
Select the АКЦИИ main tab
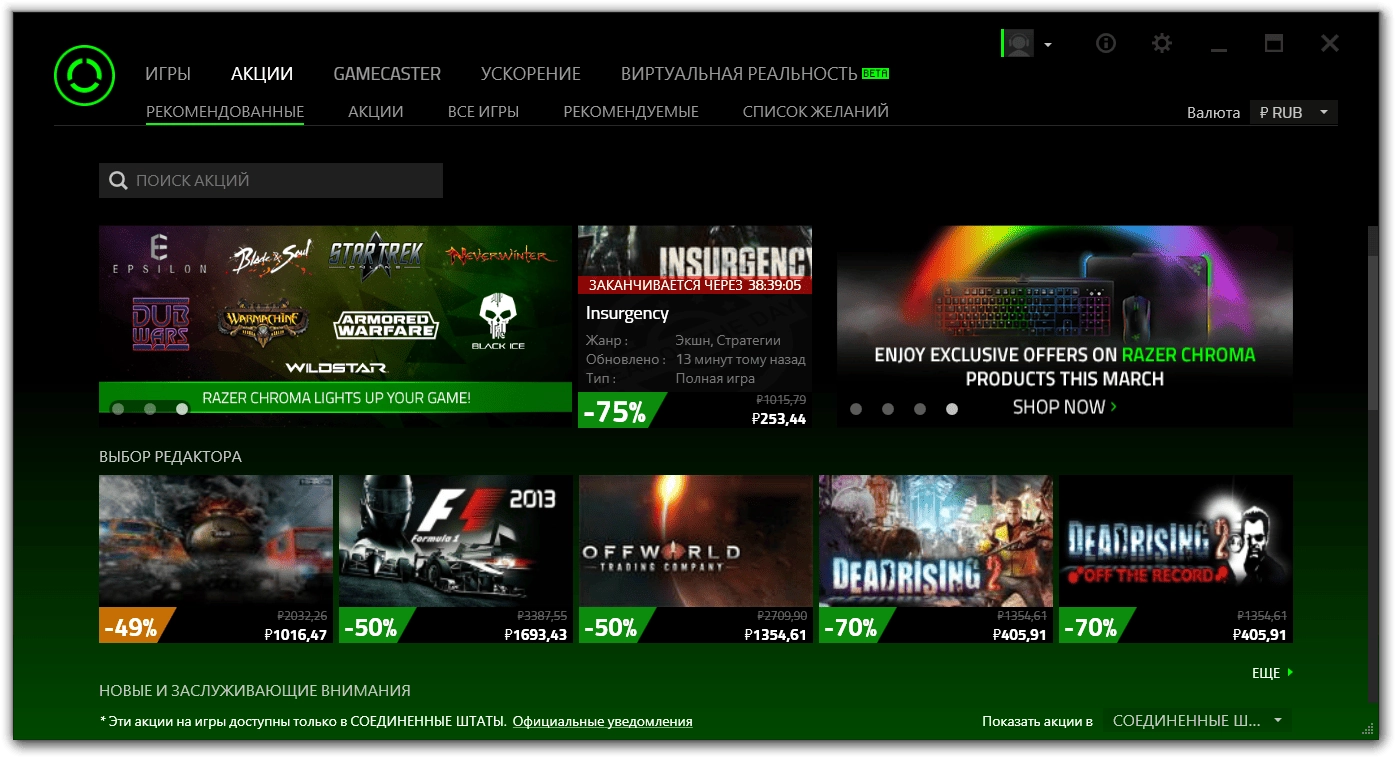(x=262, y=74)
